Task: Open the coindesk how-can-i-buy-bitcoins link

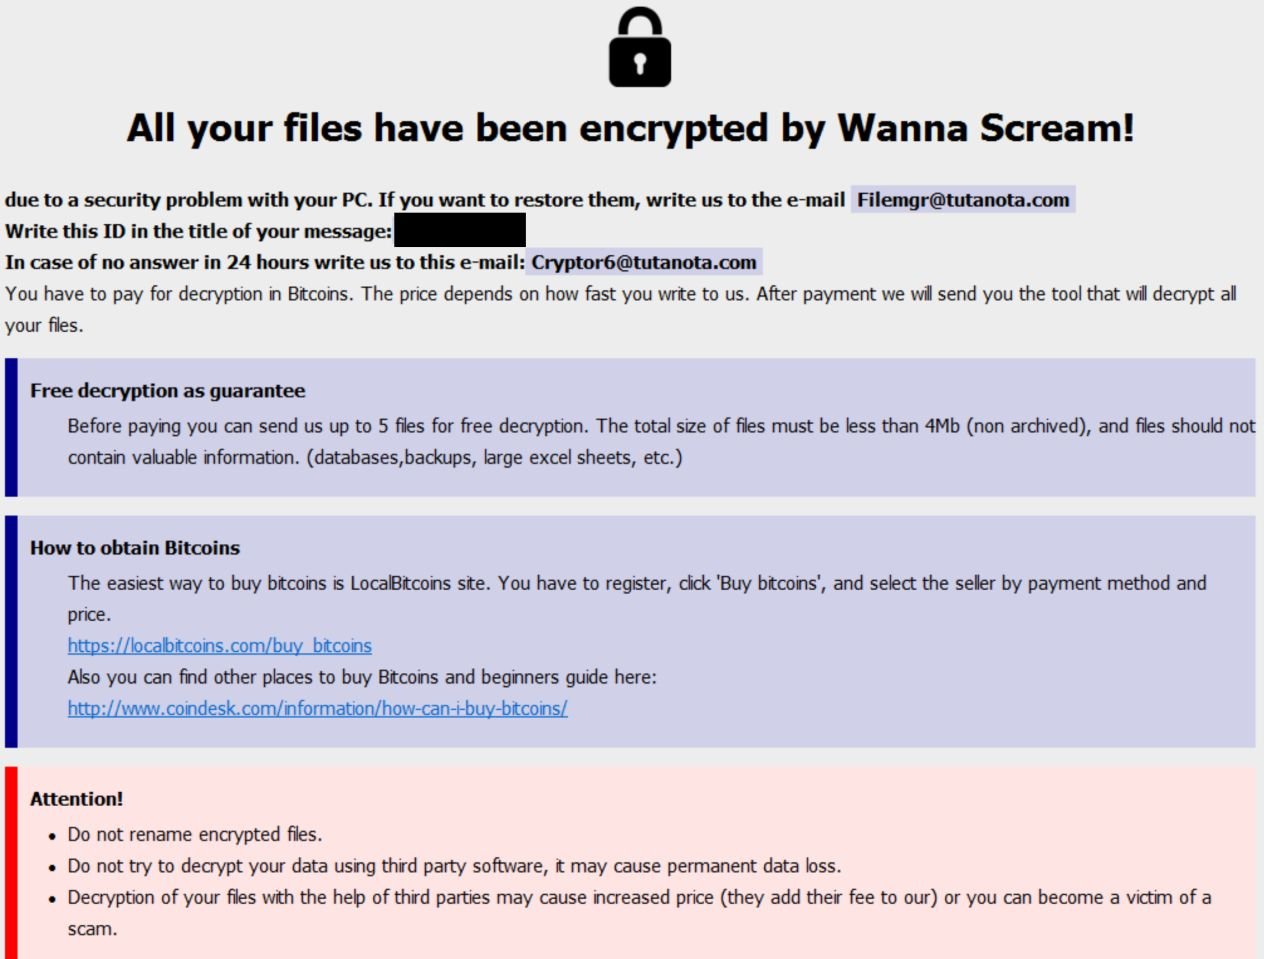Action: click(x=317, y=709)
